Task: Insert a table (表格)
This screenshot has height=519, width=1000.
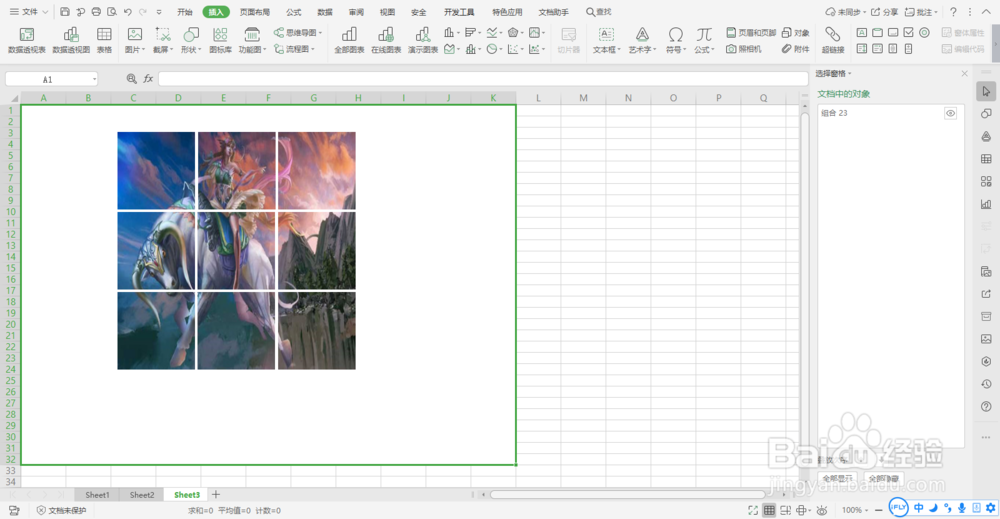Action: point(104,40)
